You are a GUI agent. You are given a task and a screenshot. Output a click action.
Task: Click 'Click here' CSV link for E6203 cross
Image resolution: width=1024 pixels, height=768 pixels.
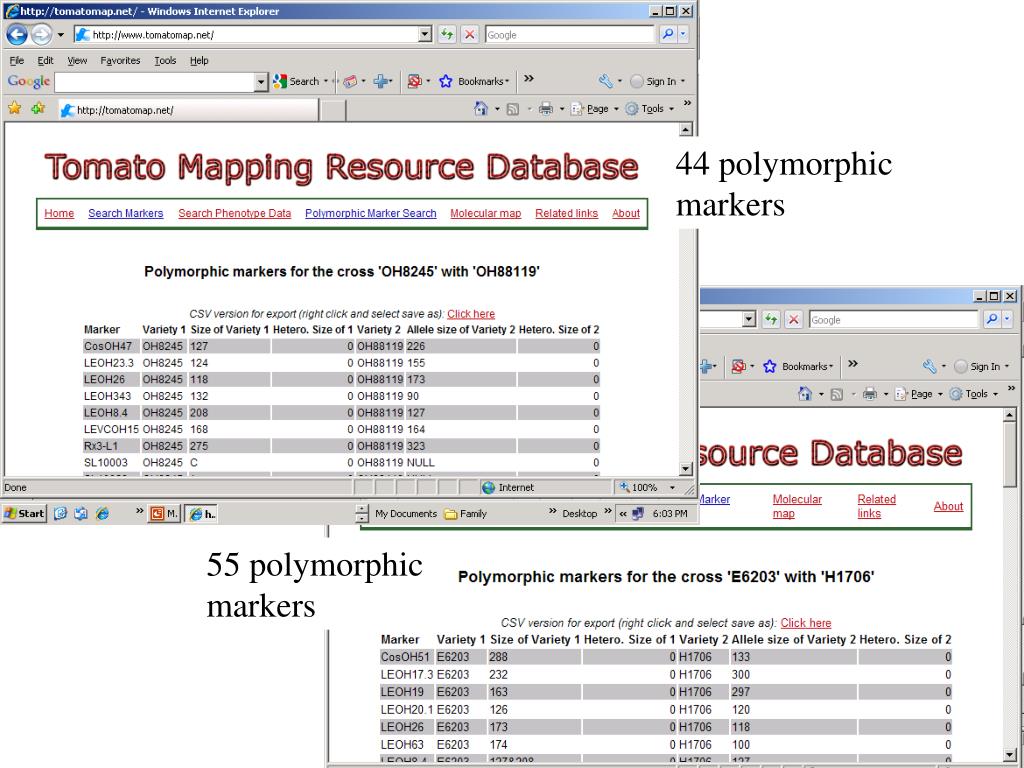806,623
